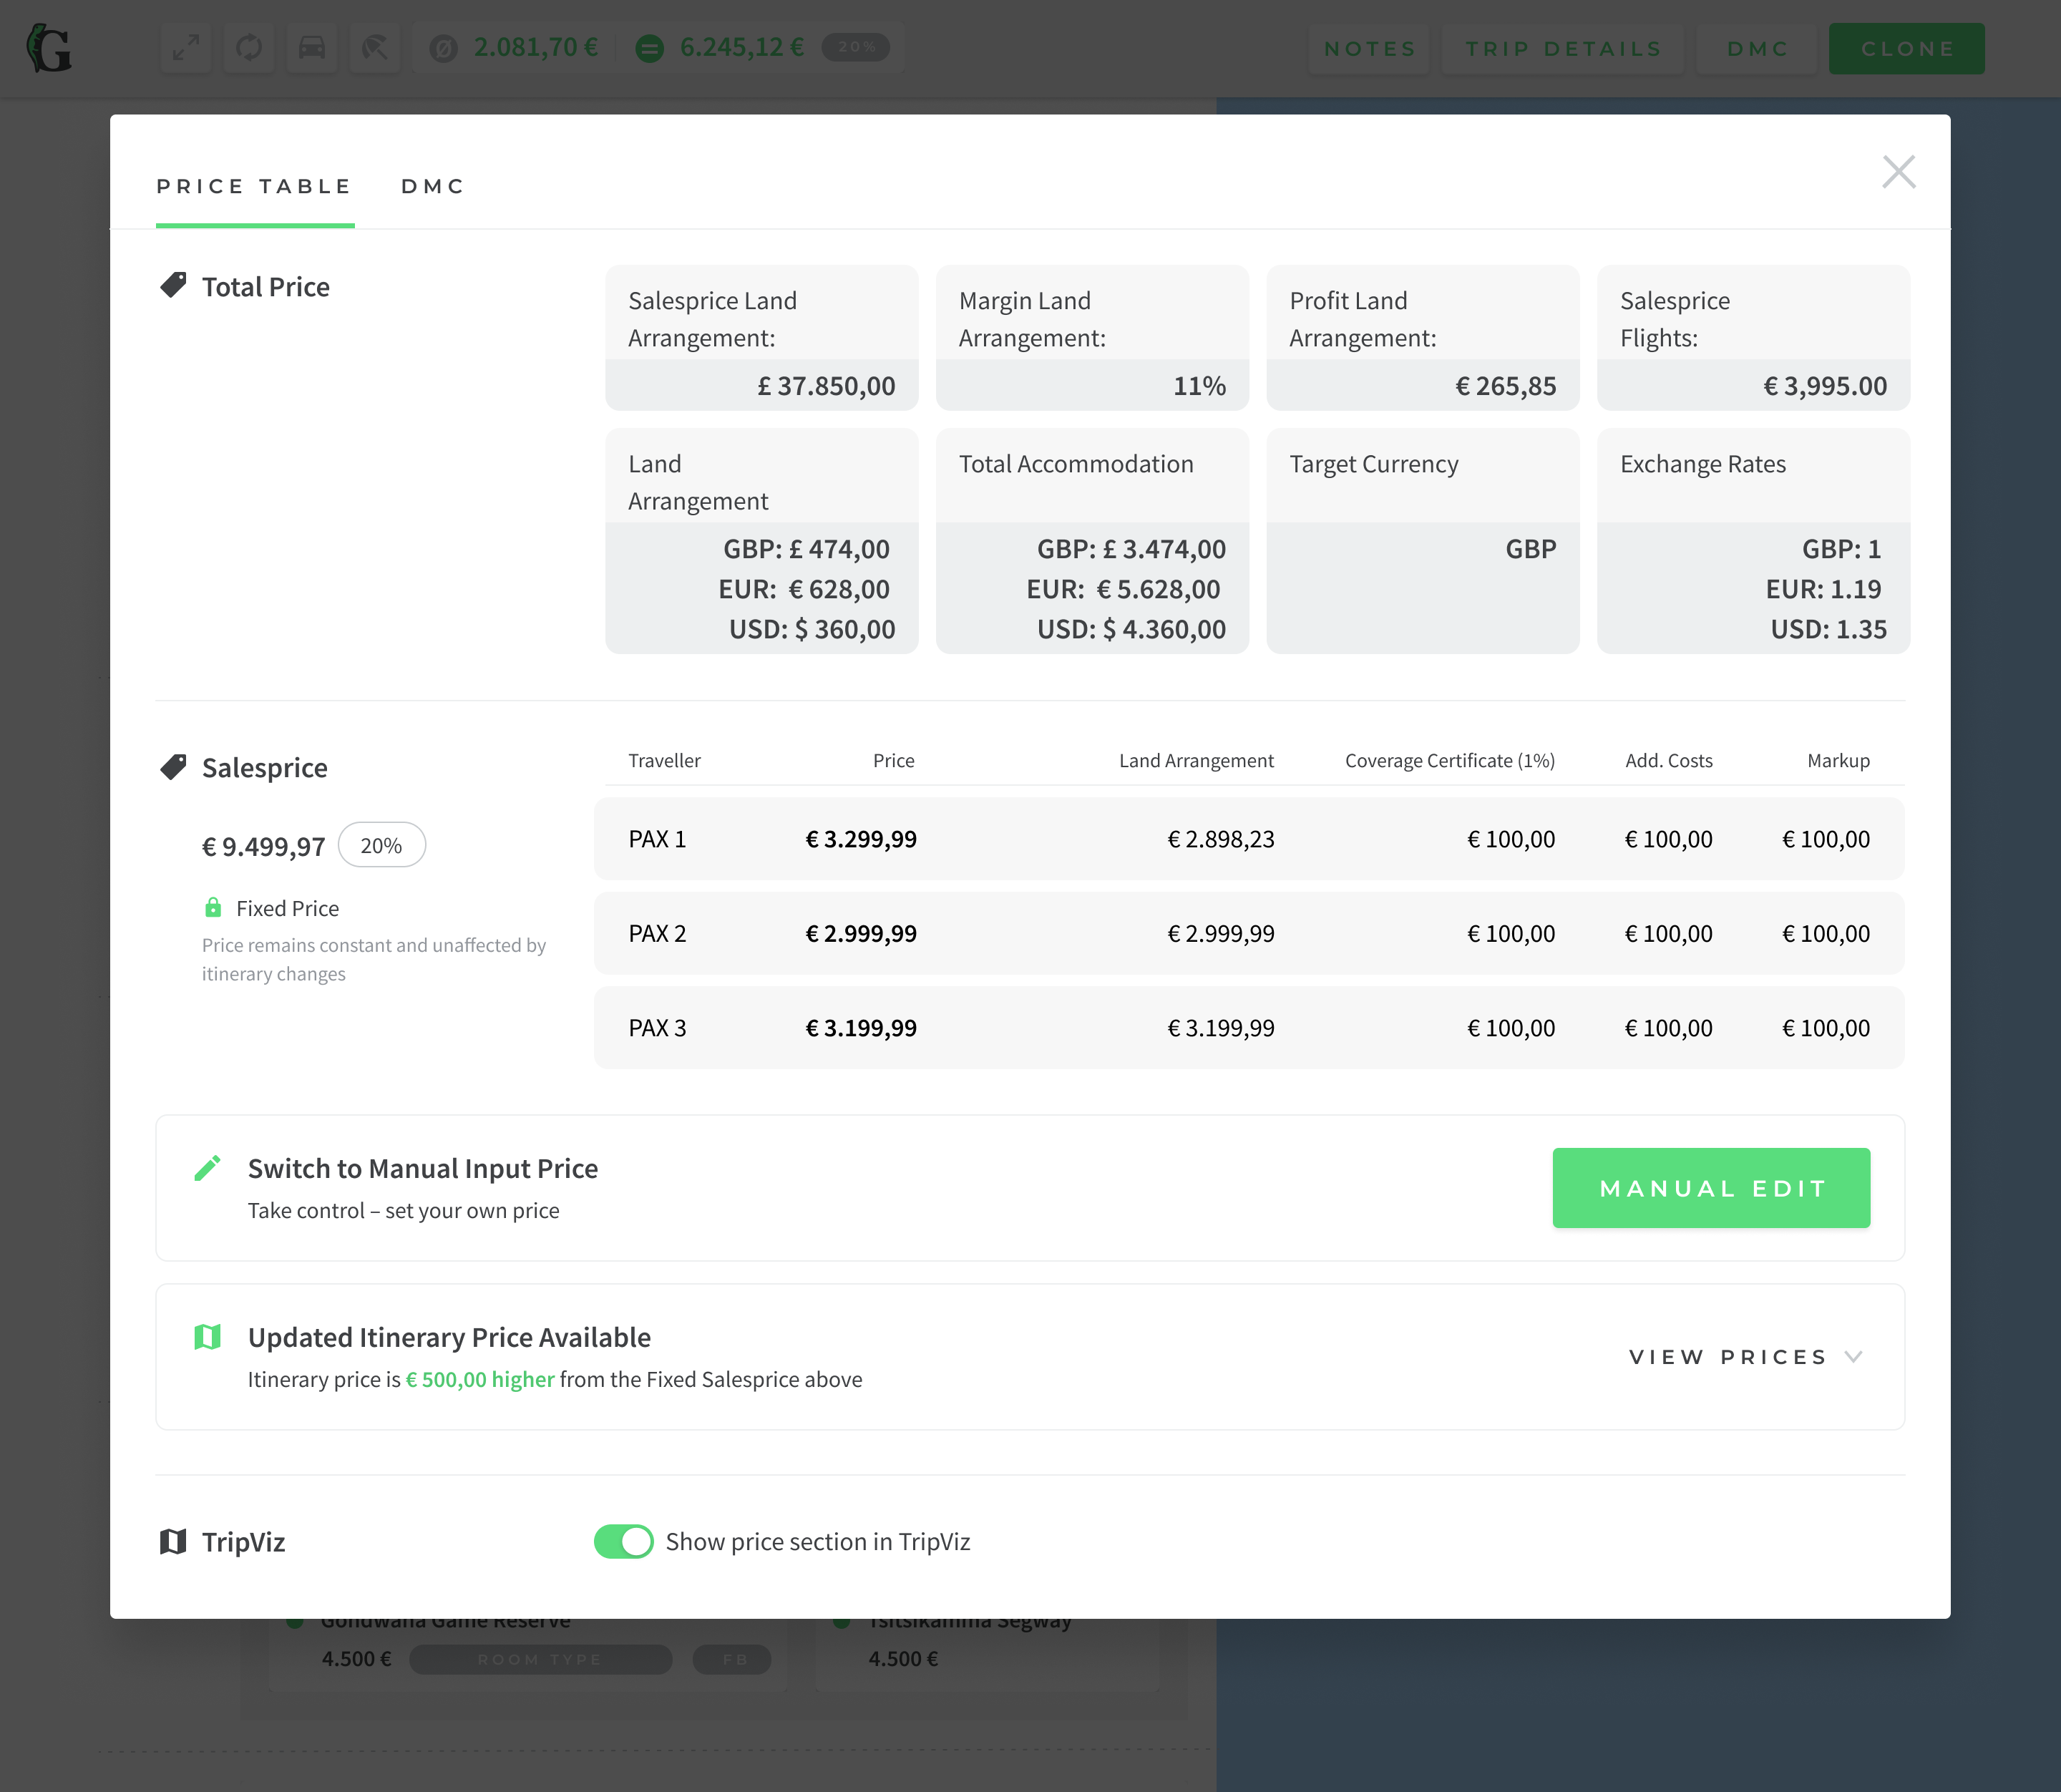Click the map icon beside Updated Itinerary

click(x=207, y=1337)
